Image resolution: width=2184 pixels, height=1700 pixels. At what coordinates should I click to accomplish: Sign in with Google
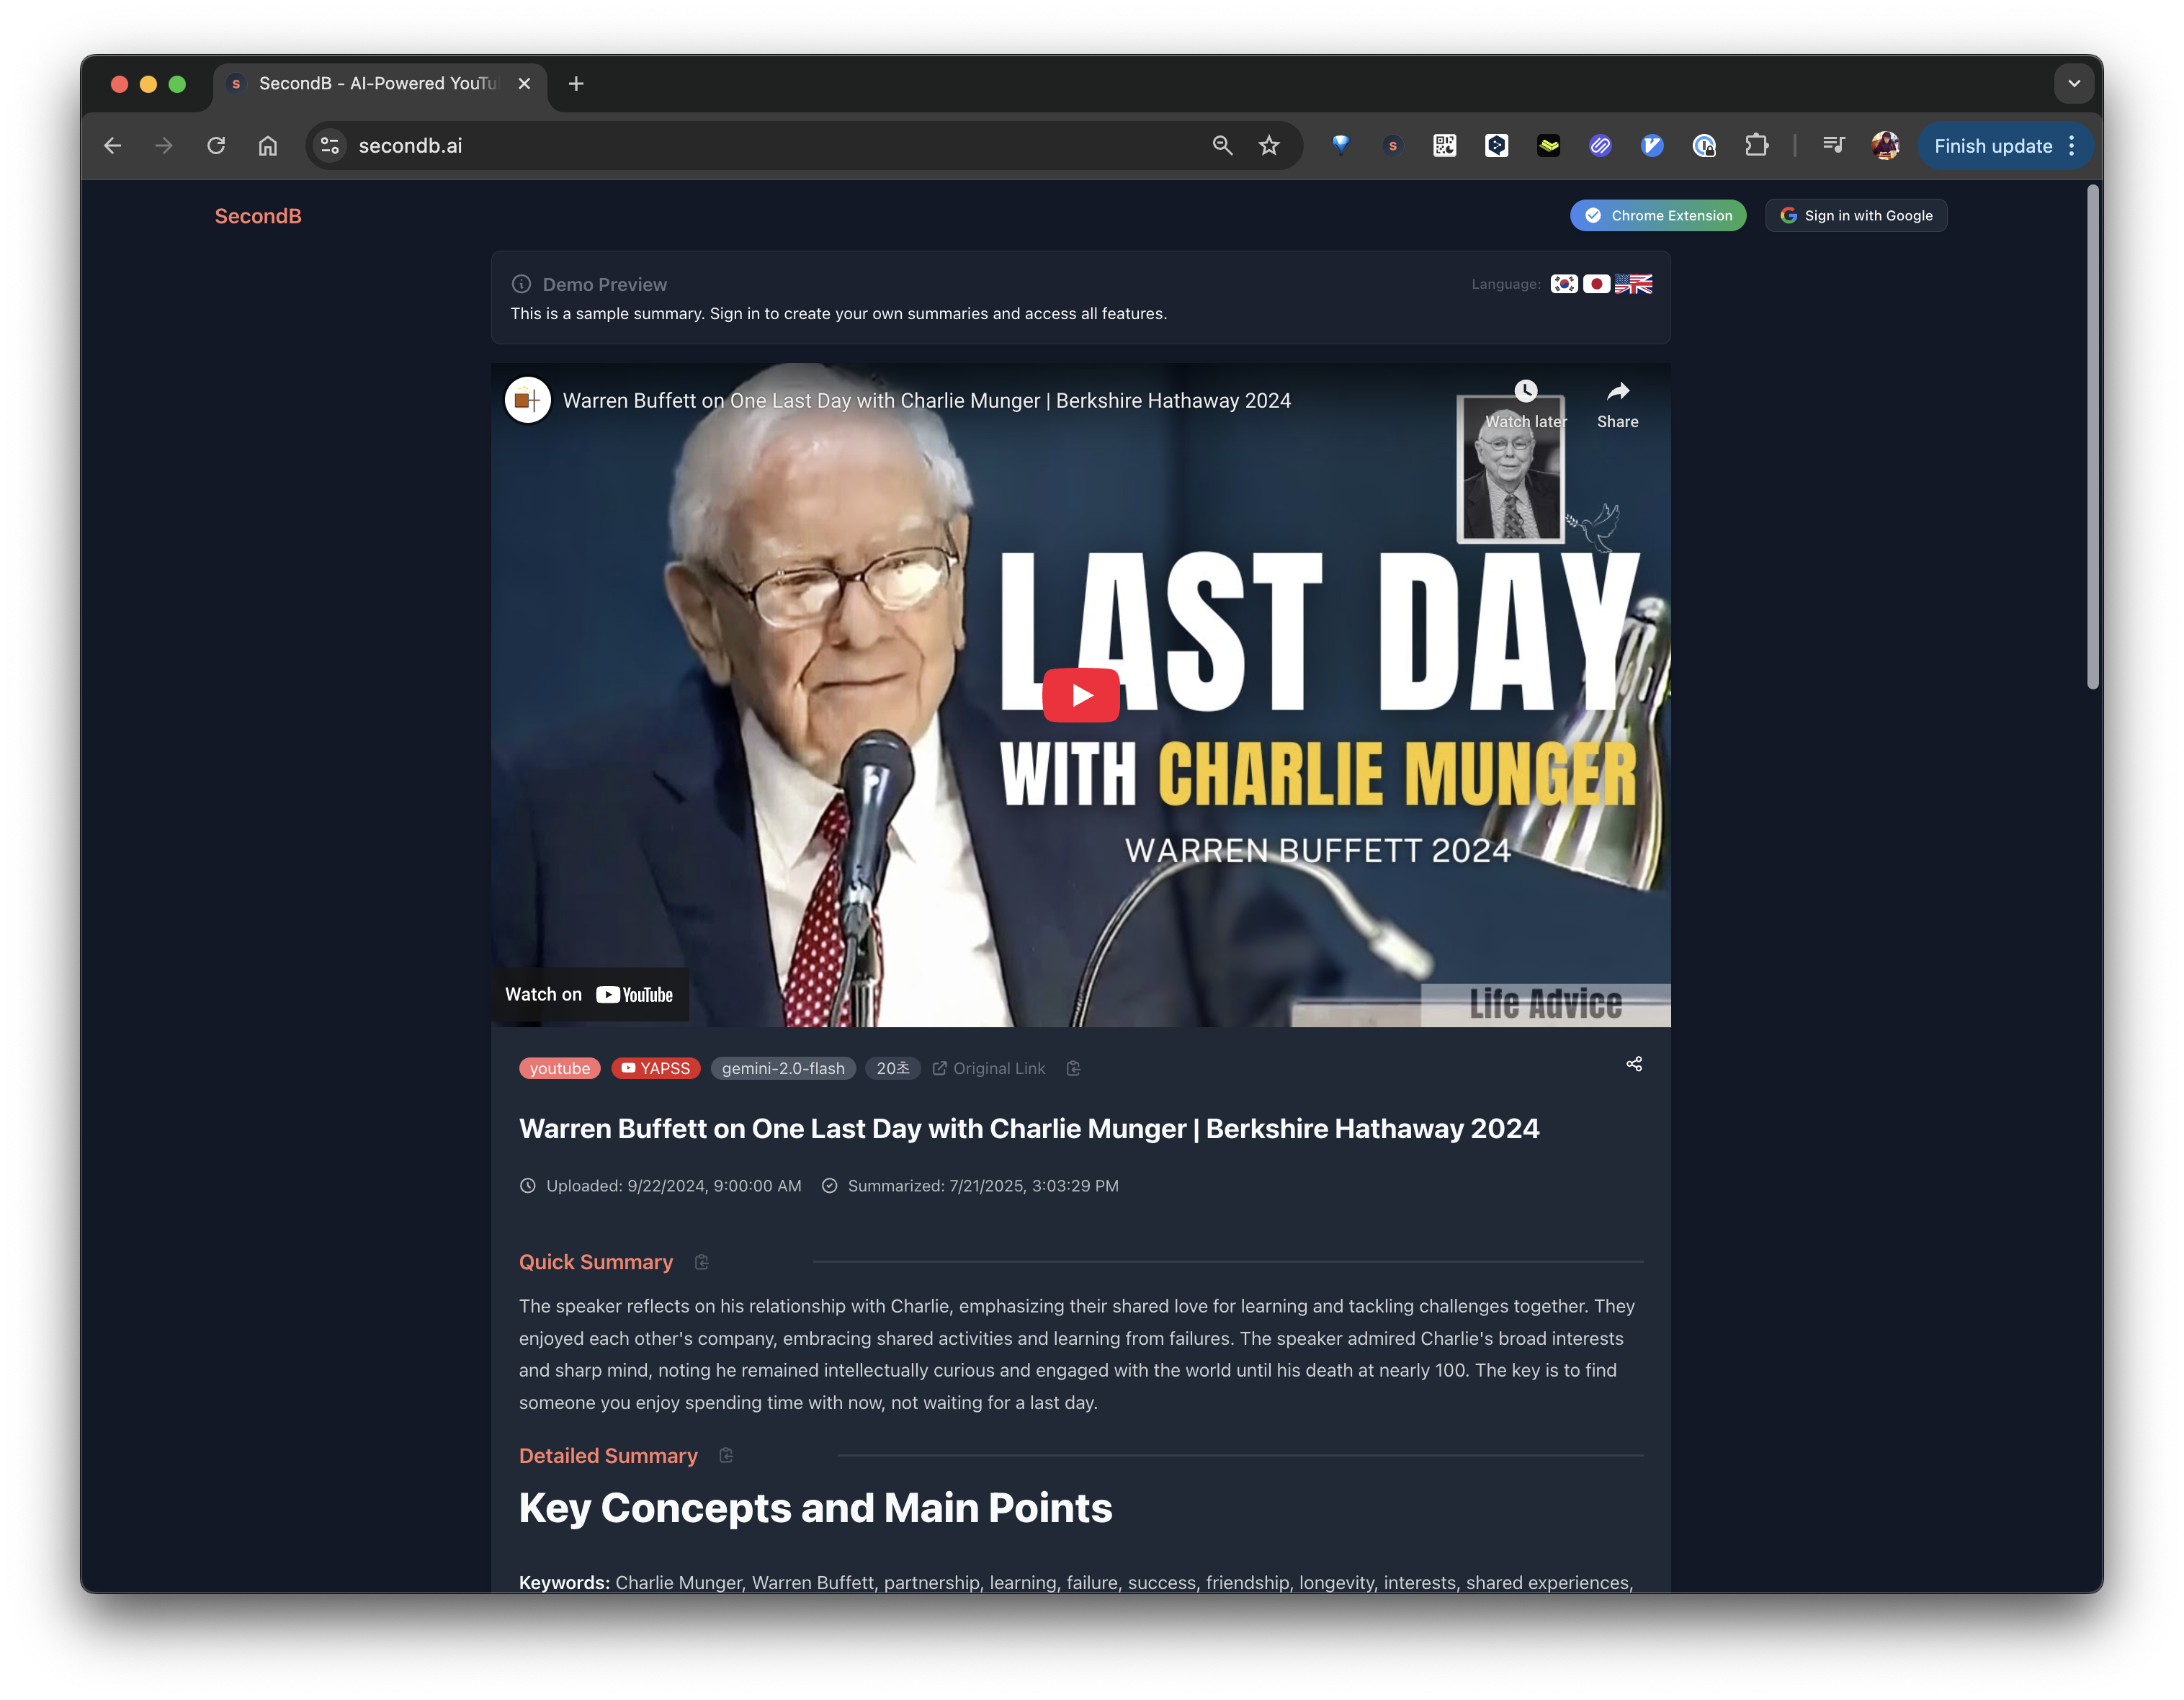click(x=1856, y=216)
